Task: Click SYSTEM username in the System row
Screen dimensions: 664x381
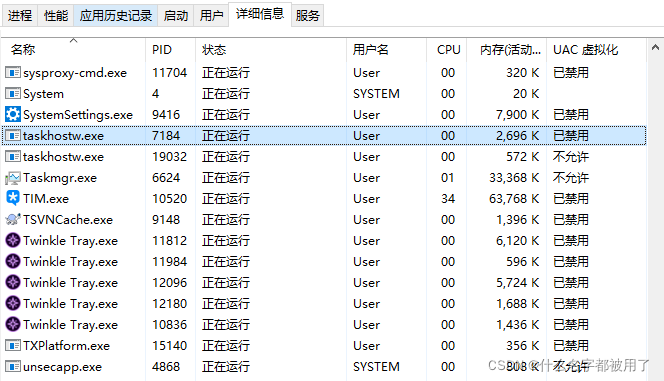Action: click(x=376, y=94)
